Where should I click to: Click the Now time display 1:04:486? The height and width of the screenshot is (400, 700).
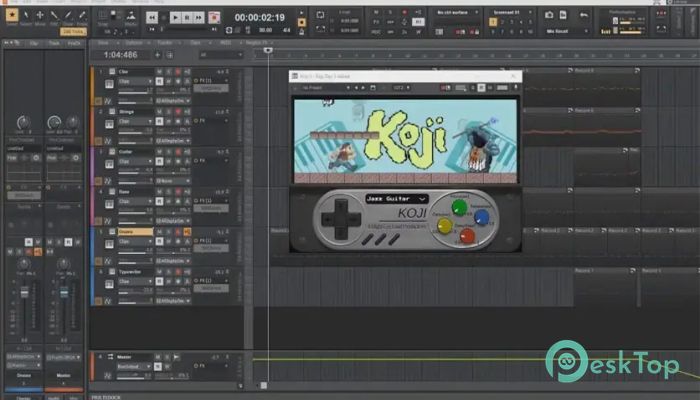[x=121, y=55]
